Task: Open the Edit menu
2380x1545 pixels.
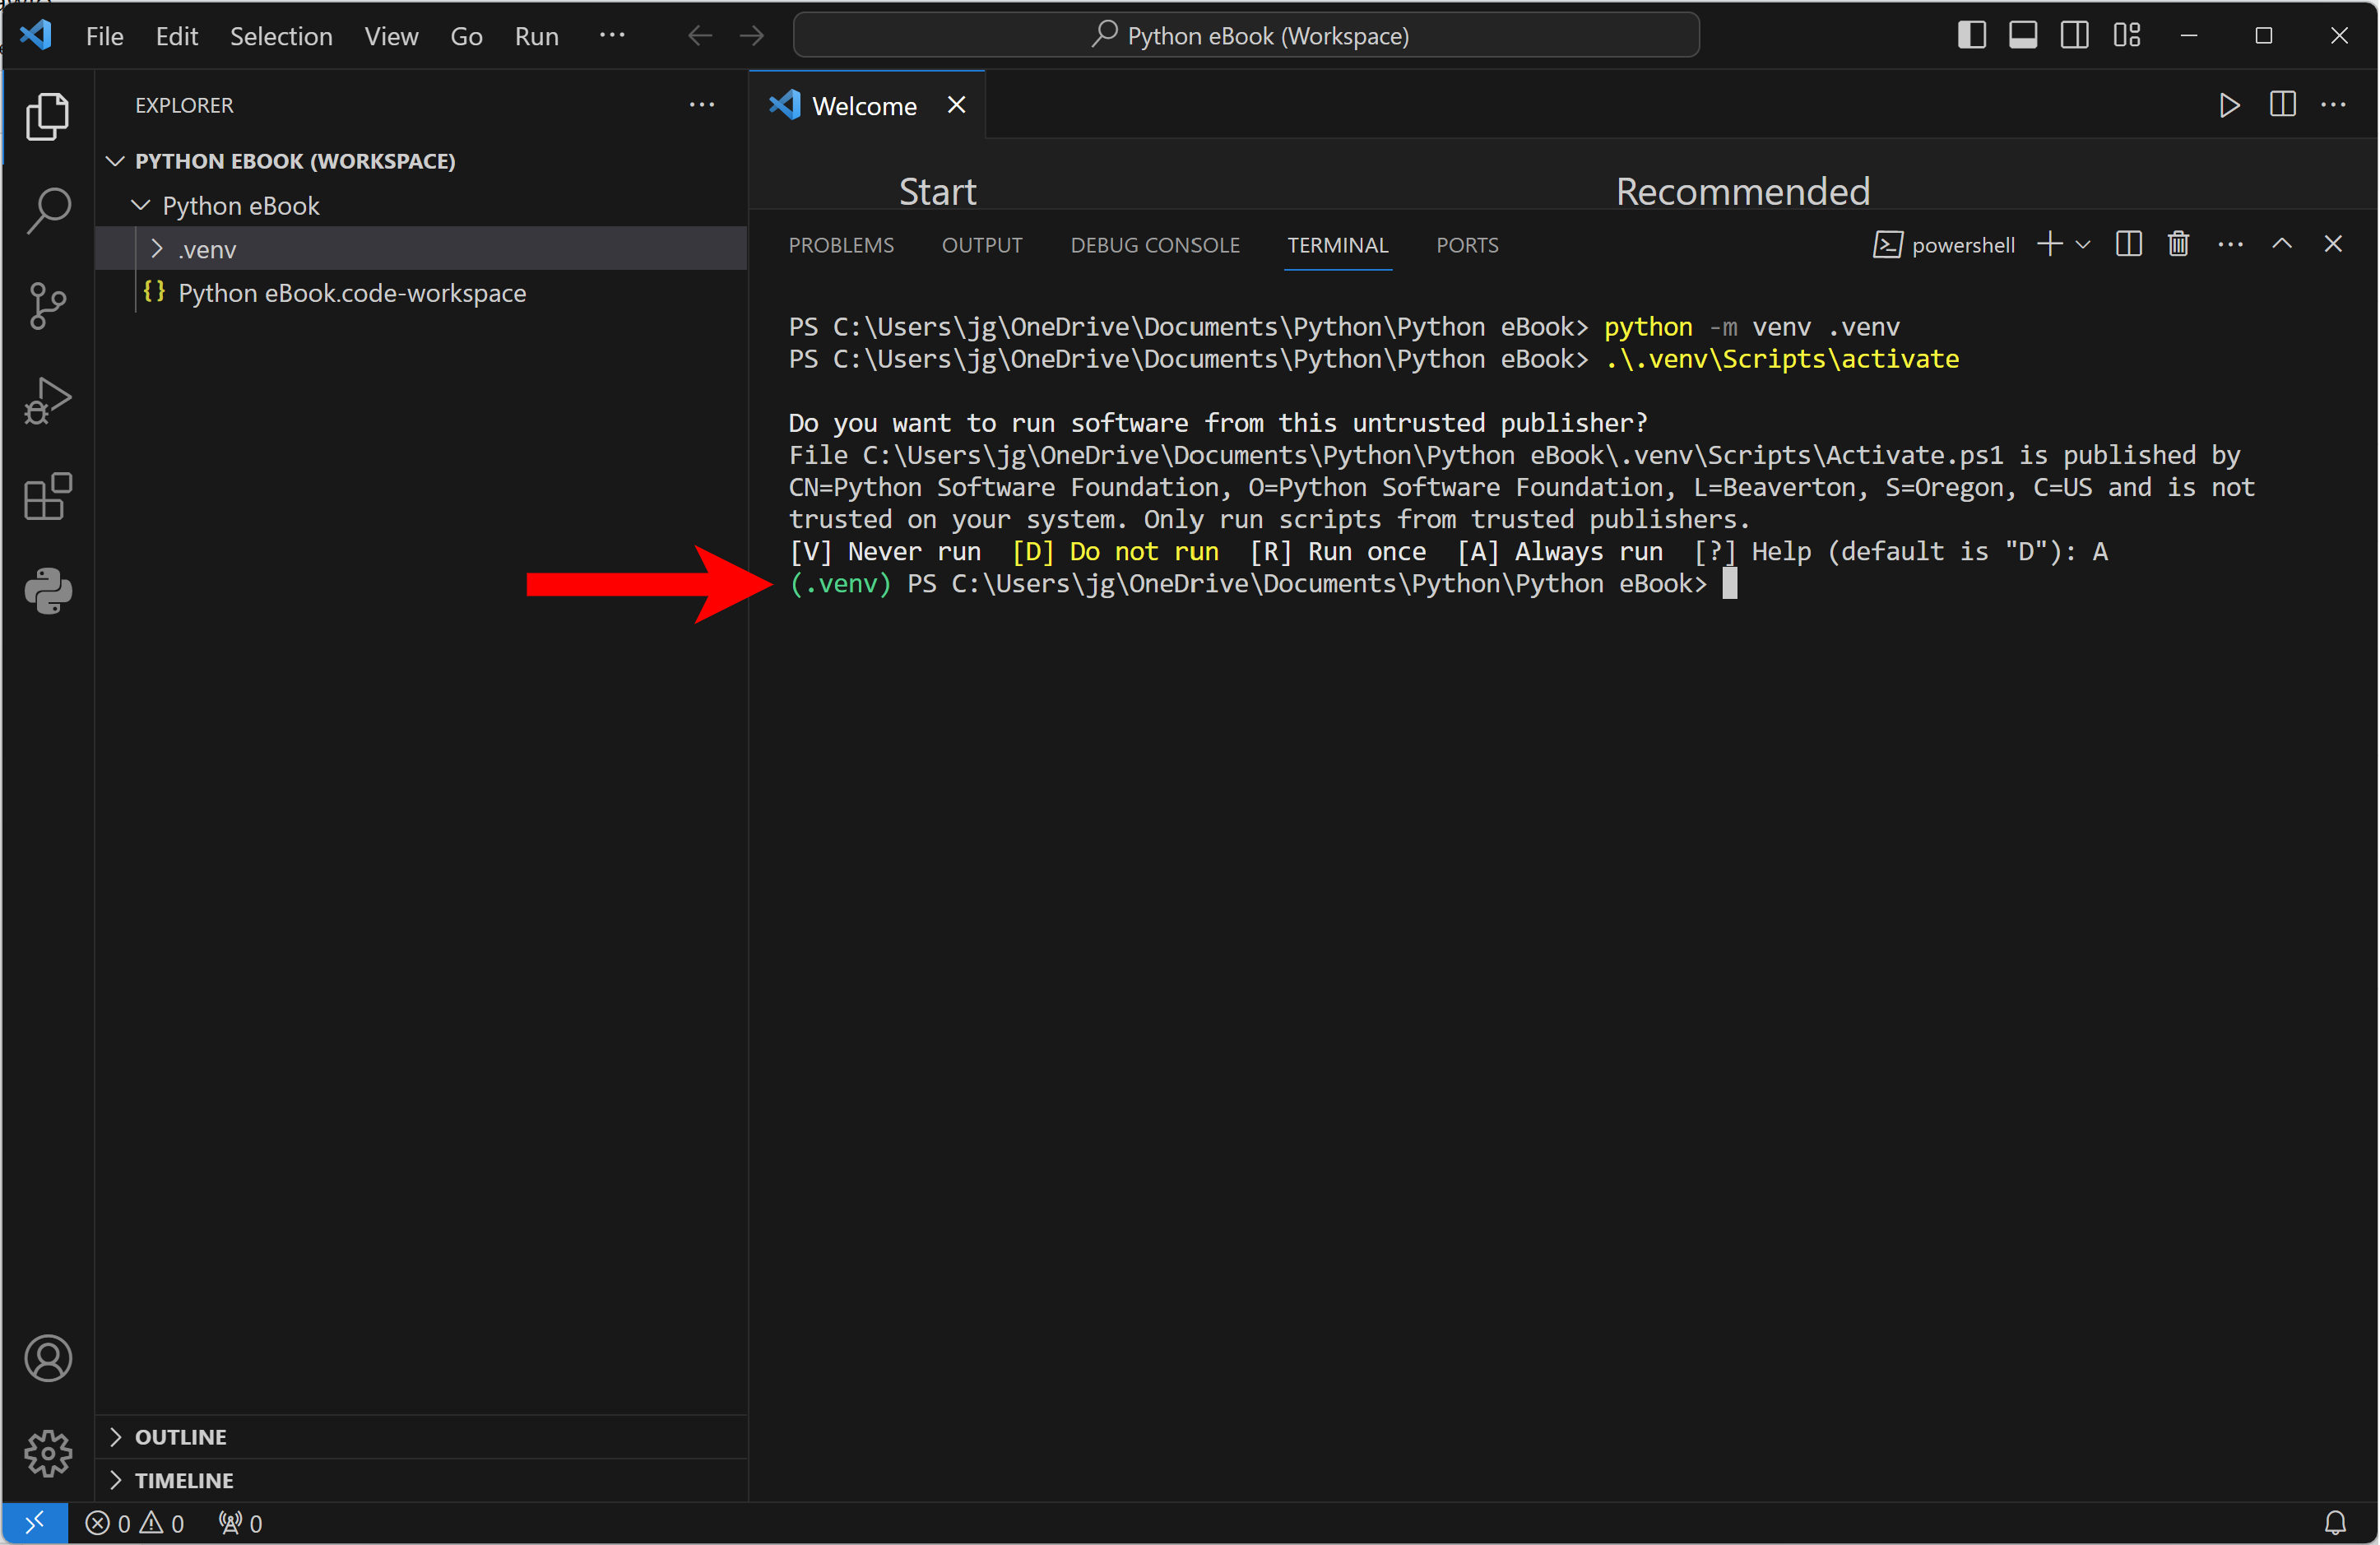Action: click(177, 36)
